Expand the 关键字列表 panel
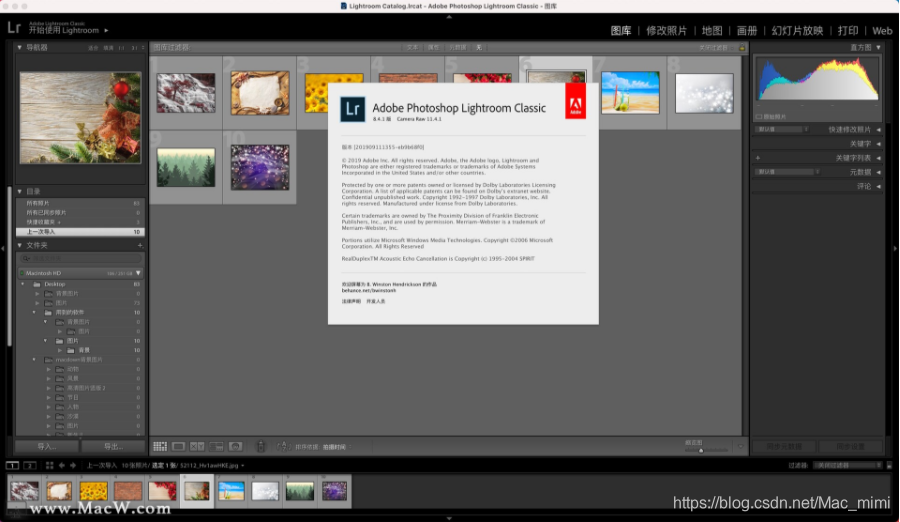900x522 pixels. pos(879,158)
